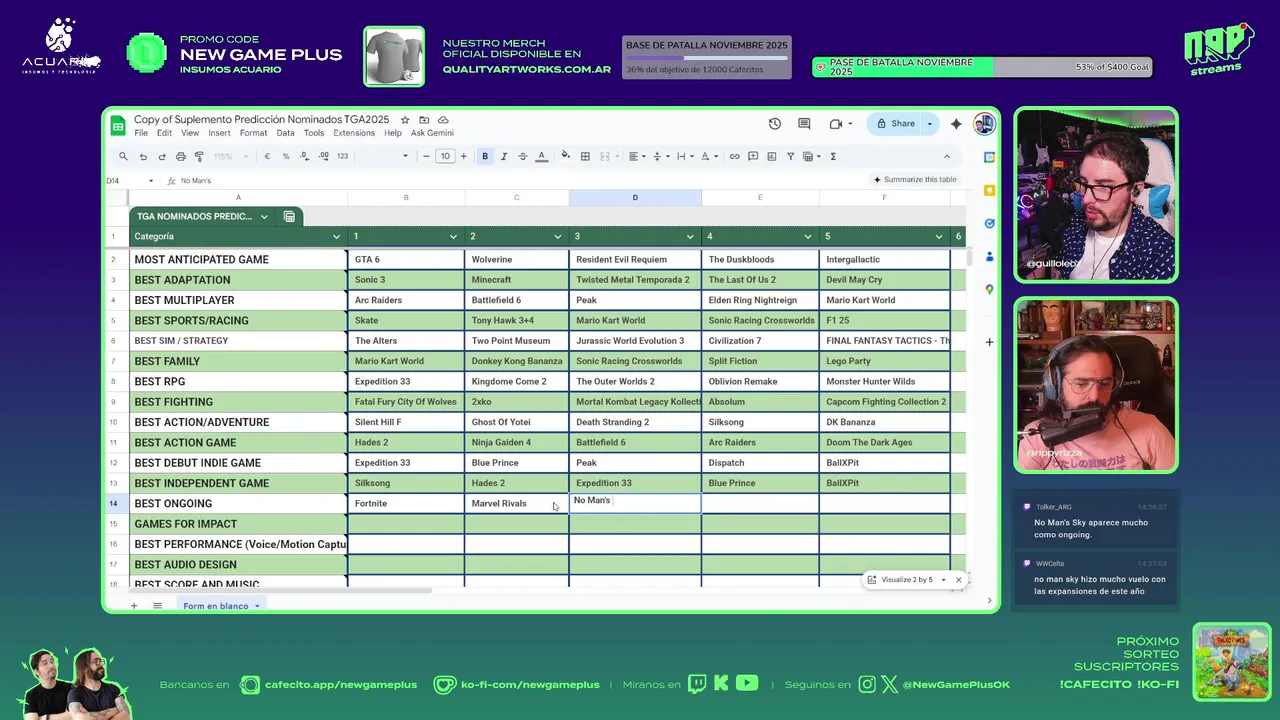Viewport: 1280px width, 720px height.
Task: Click the move to folder icon
Action: pyautogui.click(x=424, y=120)
